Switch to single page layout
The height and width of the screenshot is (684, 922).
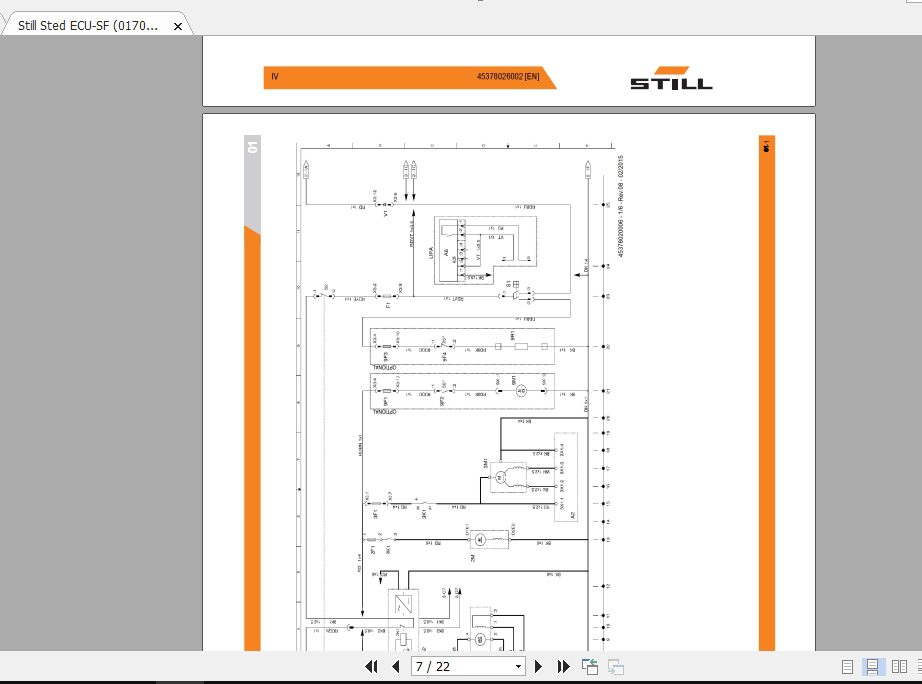(847, 666)
